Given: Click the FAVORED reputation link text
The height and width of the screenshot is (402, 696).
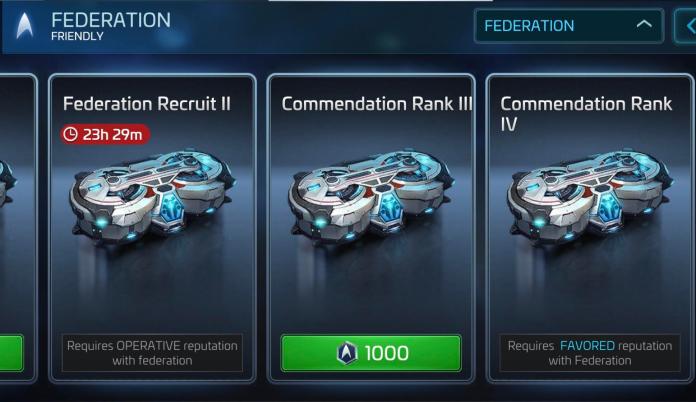Looking at the screenshot, I should point(587,346).
